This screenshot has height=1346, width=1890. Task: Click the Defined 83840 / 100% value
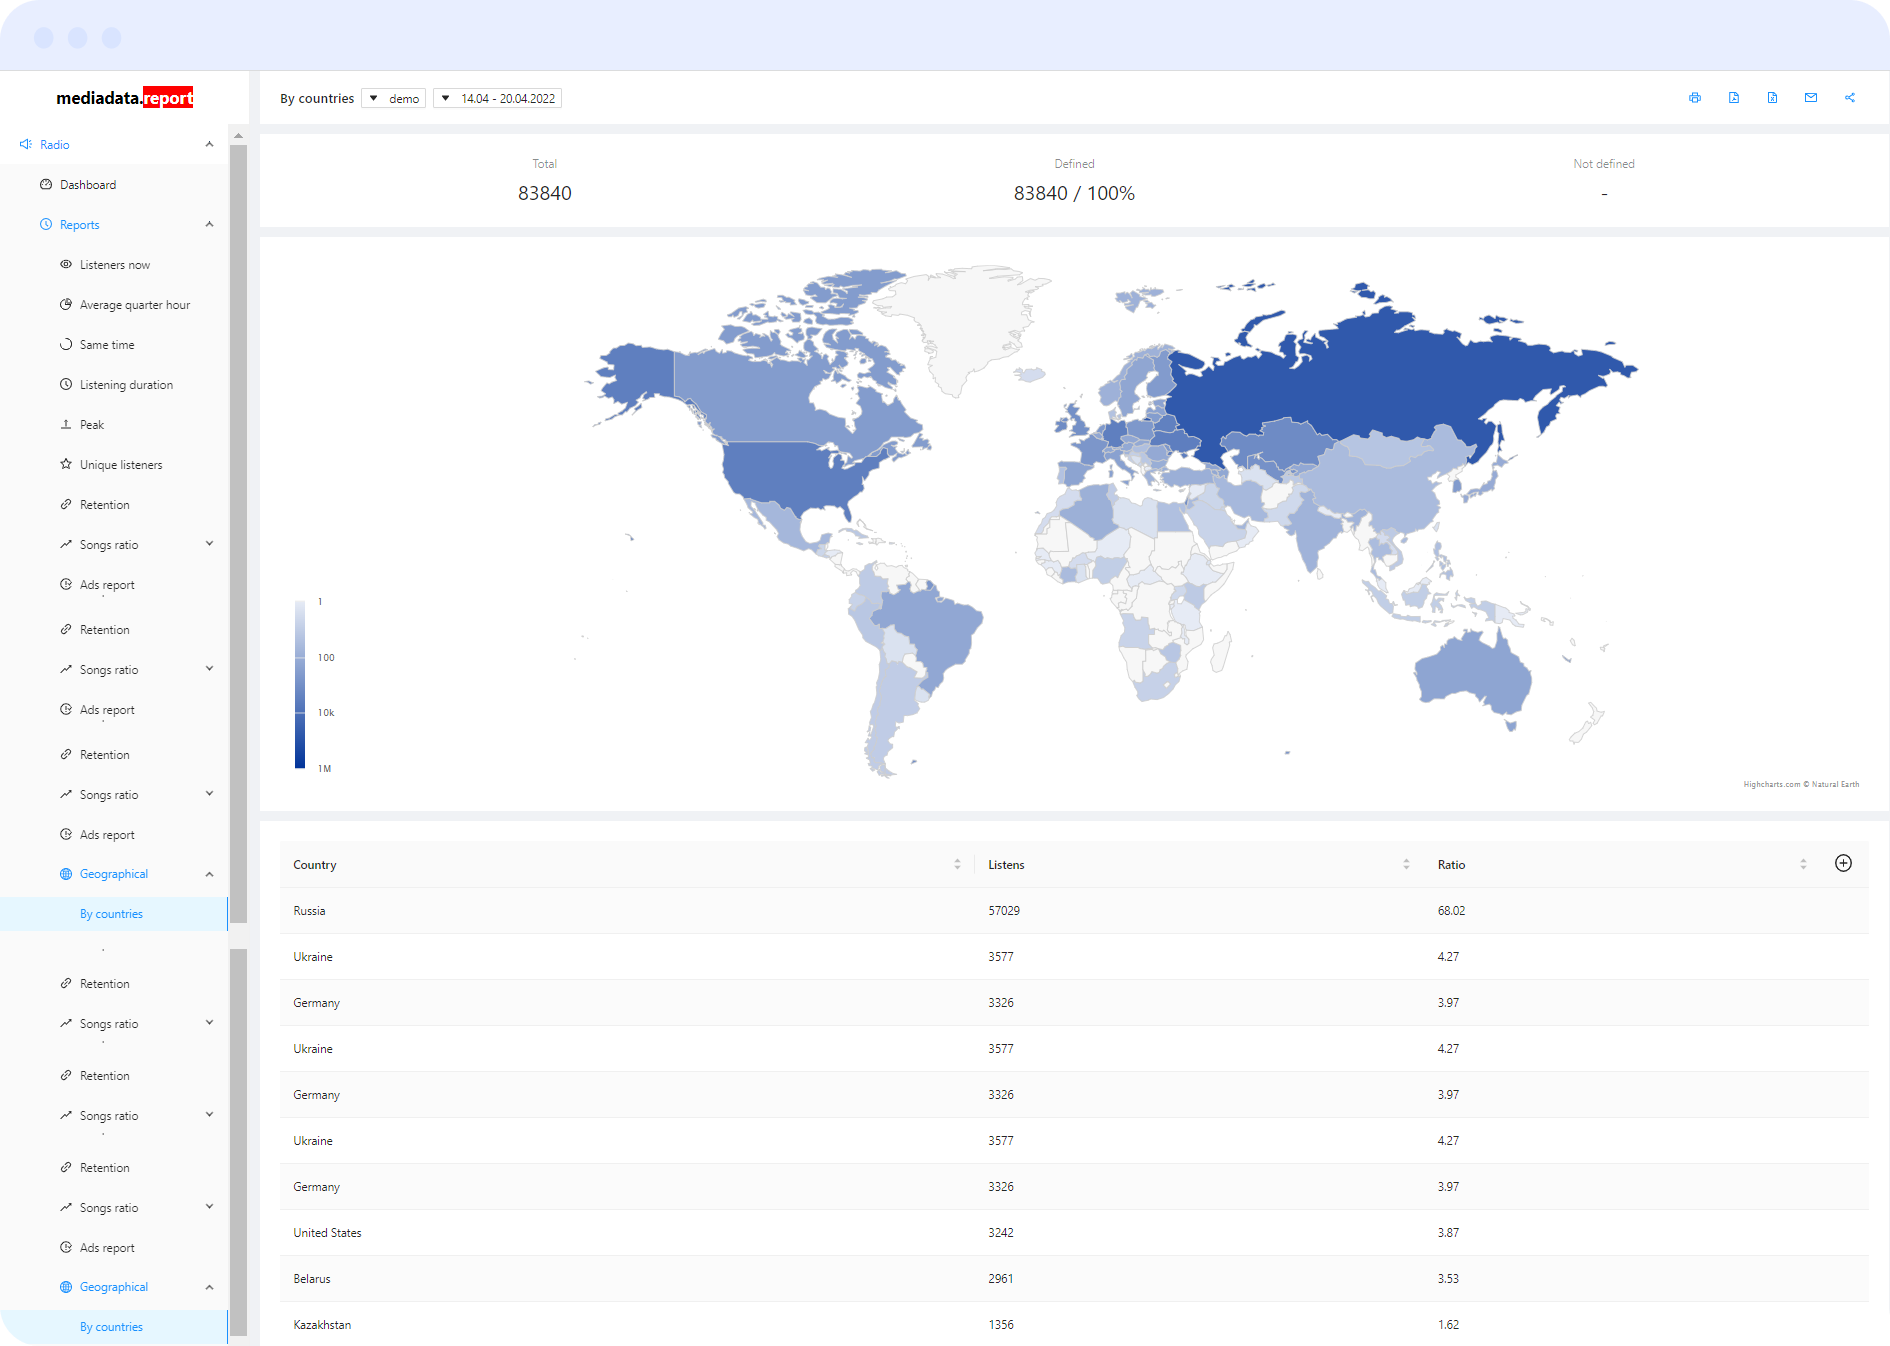click(x=1074, y=193)
